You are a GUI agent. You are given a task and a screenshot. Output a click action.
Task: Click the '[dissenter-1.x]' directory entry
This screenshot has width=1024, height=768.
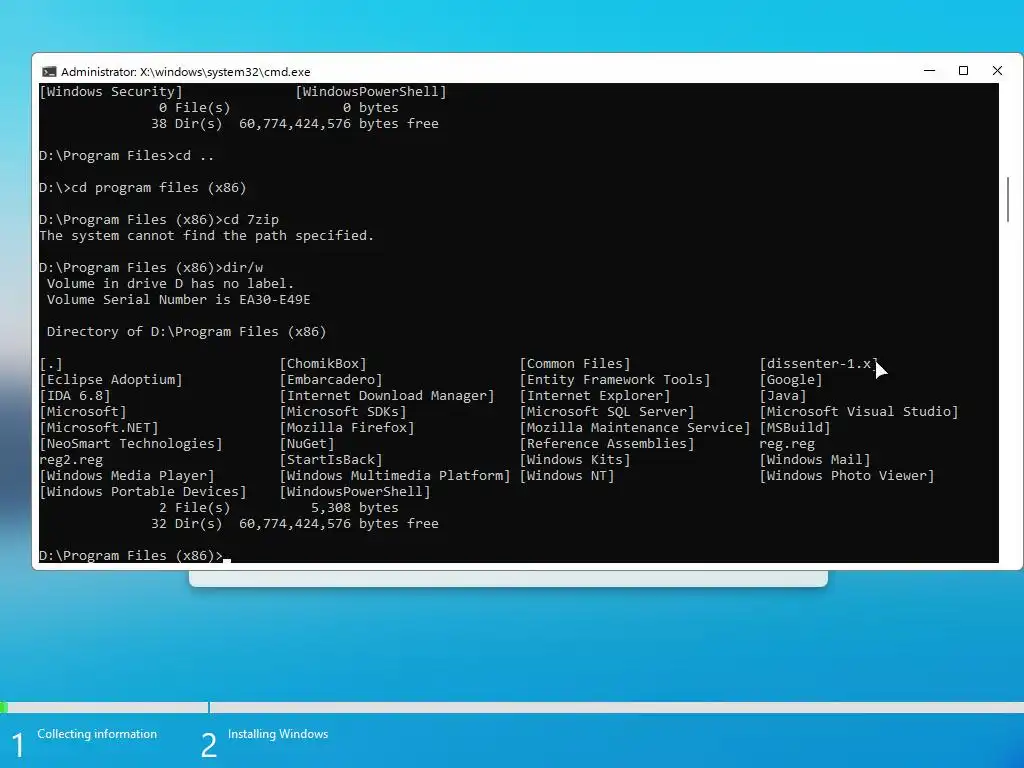819,364
